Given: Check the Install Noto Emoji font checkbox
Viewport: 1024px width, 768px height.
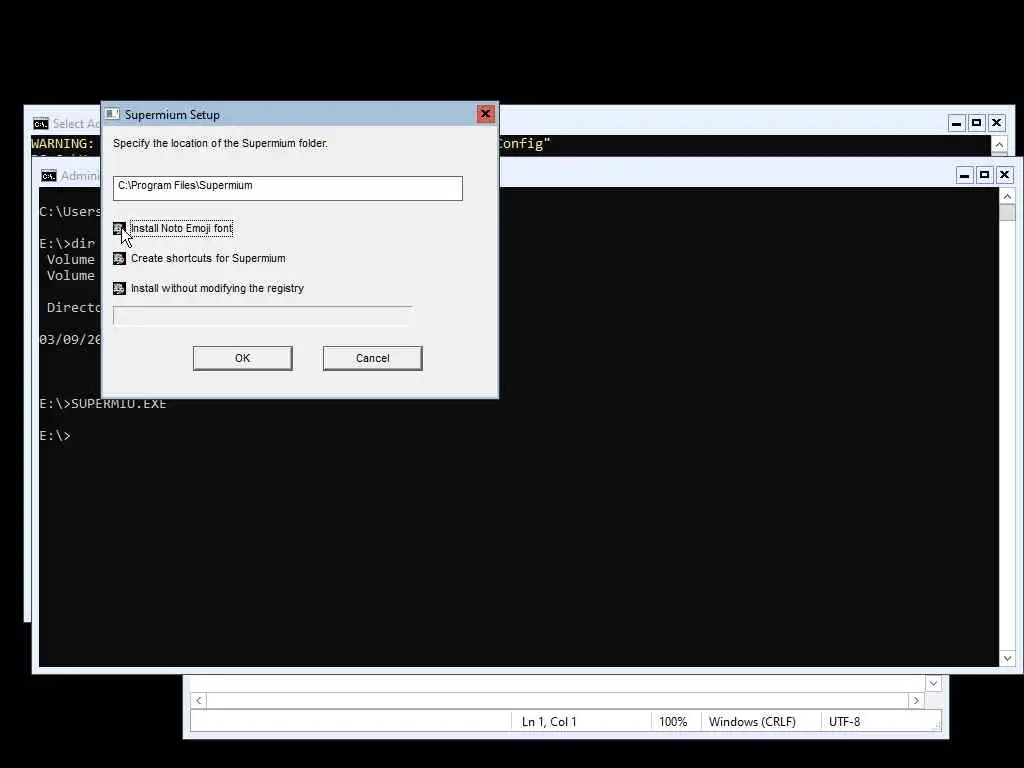Looking at the screenshot, I should point(119,229).
